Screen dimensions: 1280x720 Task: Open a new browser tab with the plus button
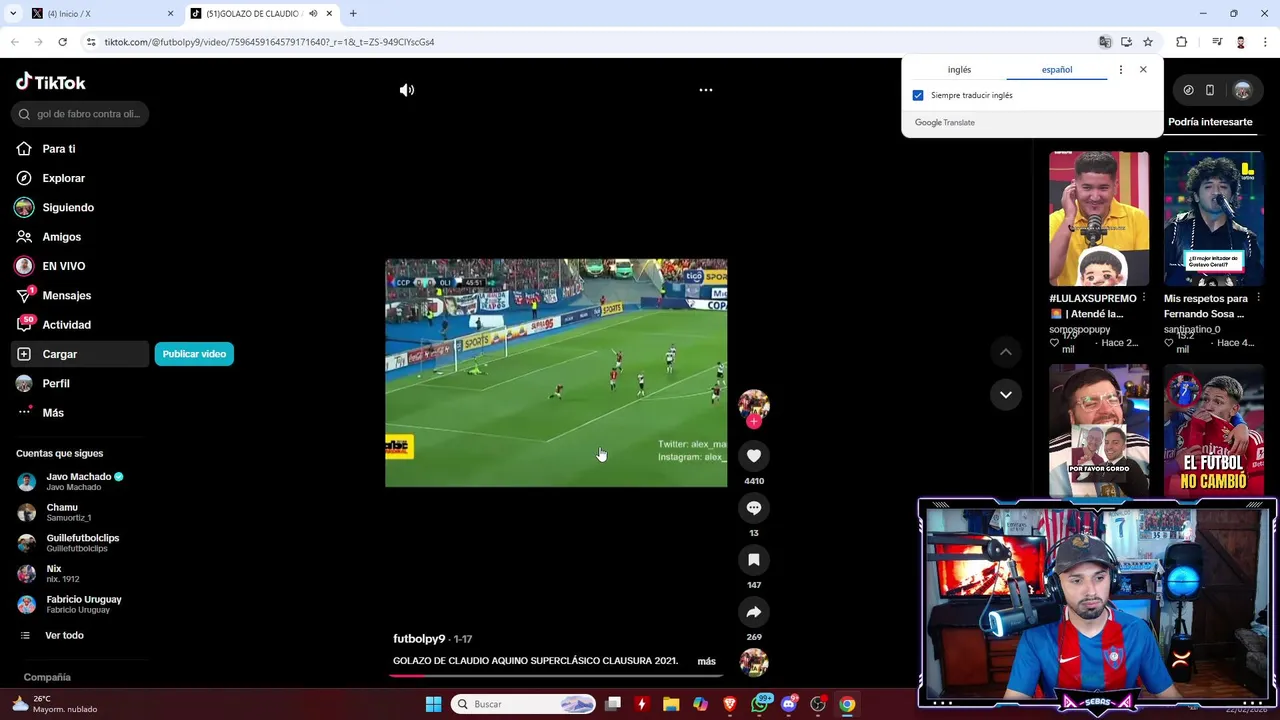[x=353, y=14]
